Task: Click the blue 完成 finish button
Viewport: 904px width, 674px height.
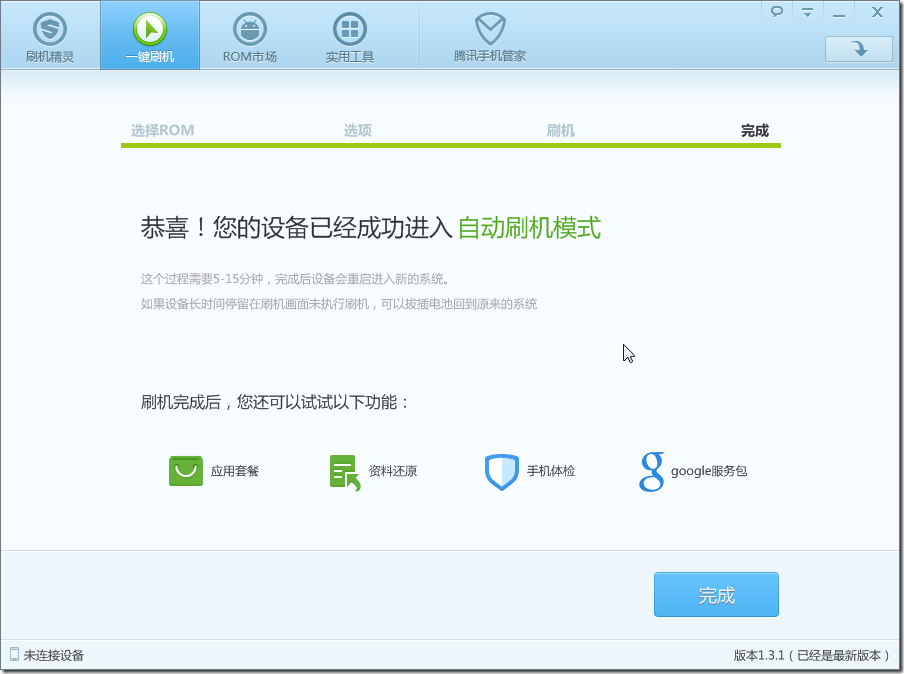Action: point(716,594)
